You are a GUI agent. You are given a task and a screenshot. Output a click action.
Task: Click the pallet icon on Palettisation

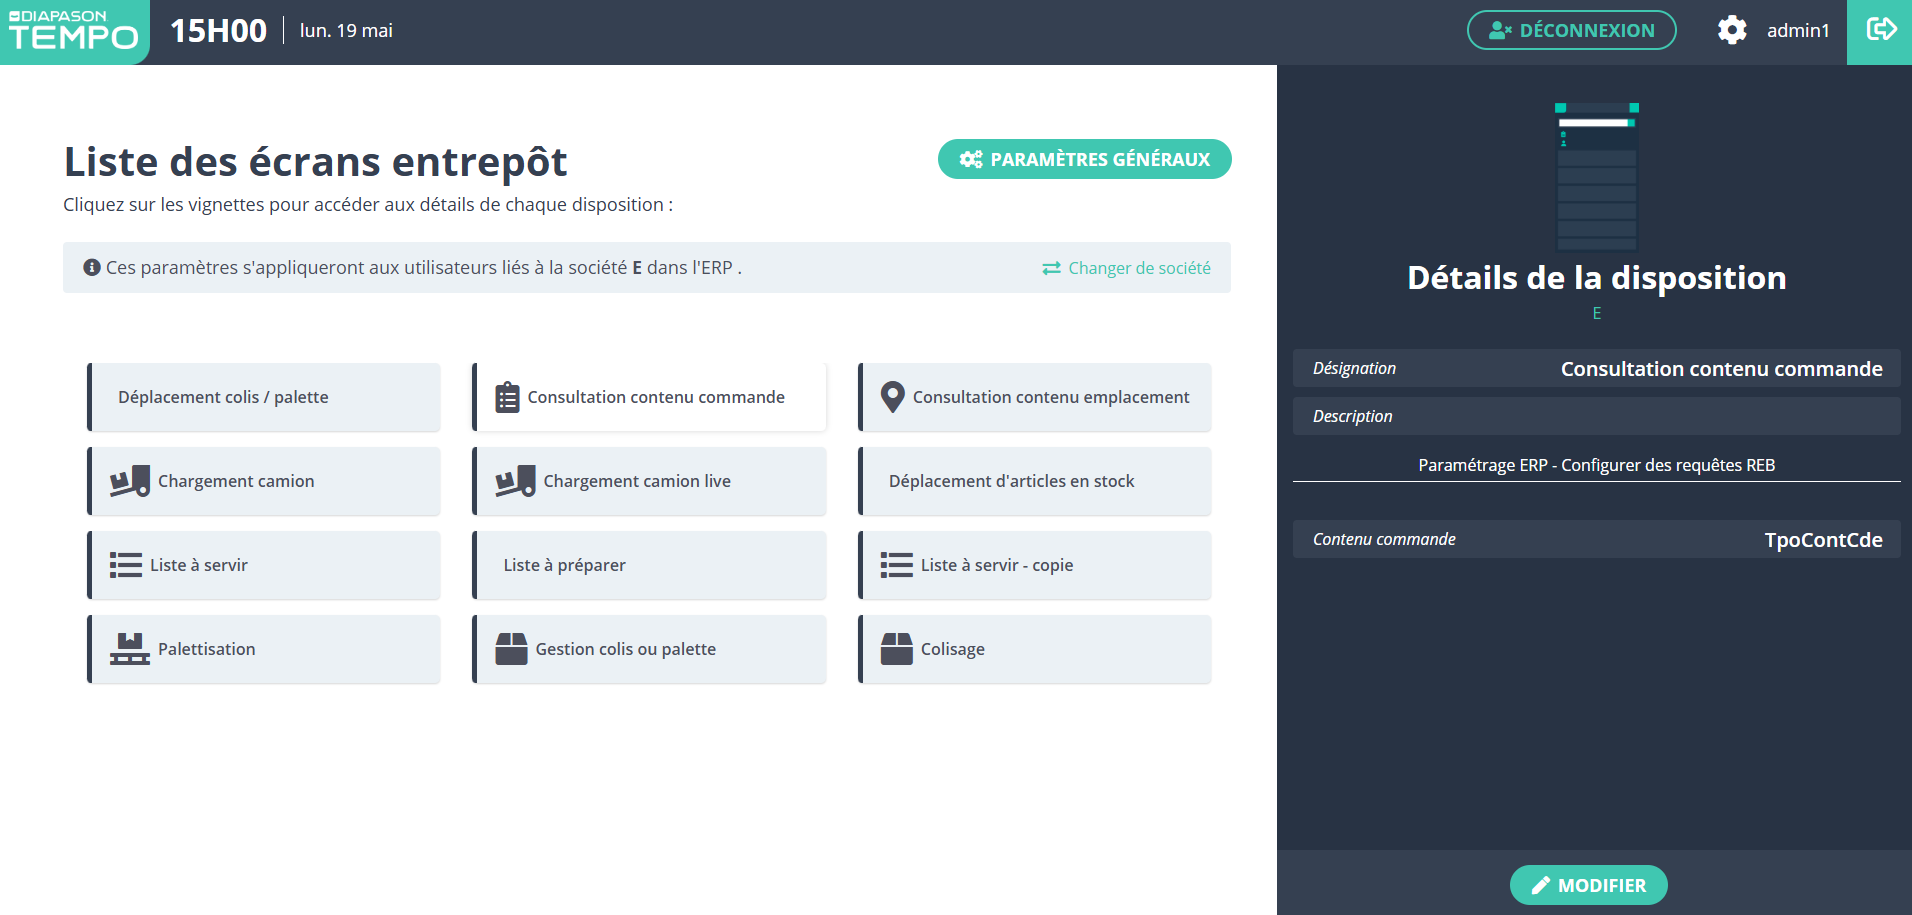tap(130, 649)
